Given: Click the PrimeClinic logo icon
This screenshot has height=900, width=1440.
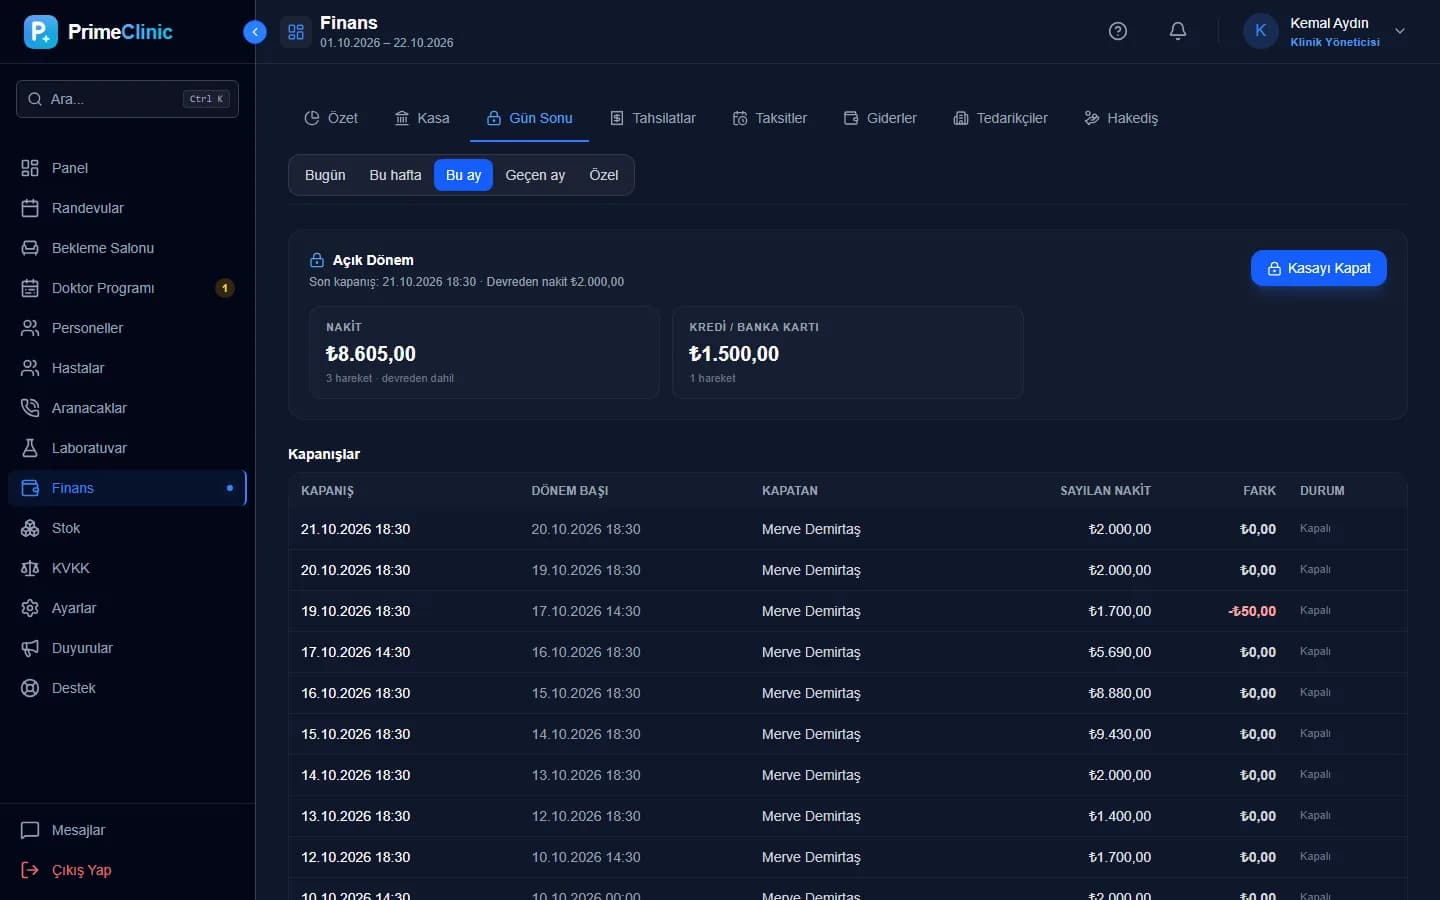Looking at the screenshot, I should 41,32.
